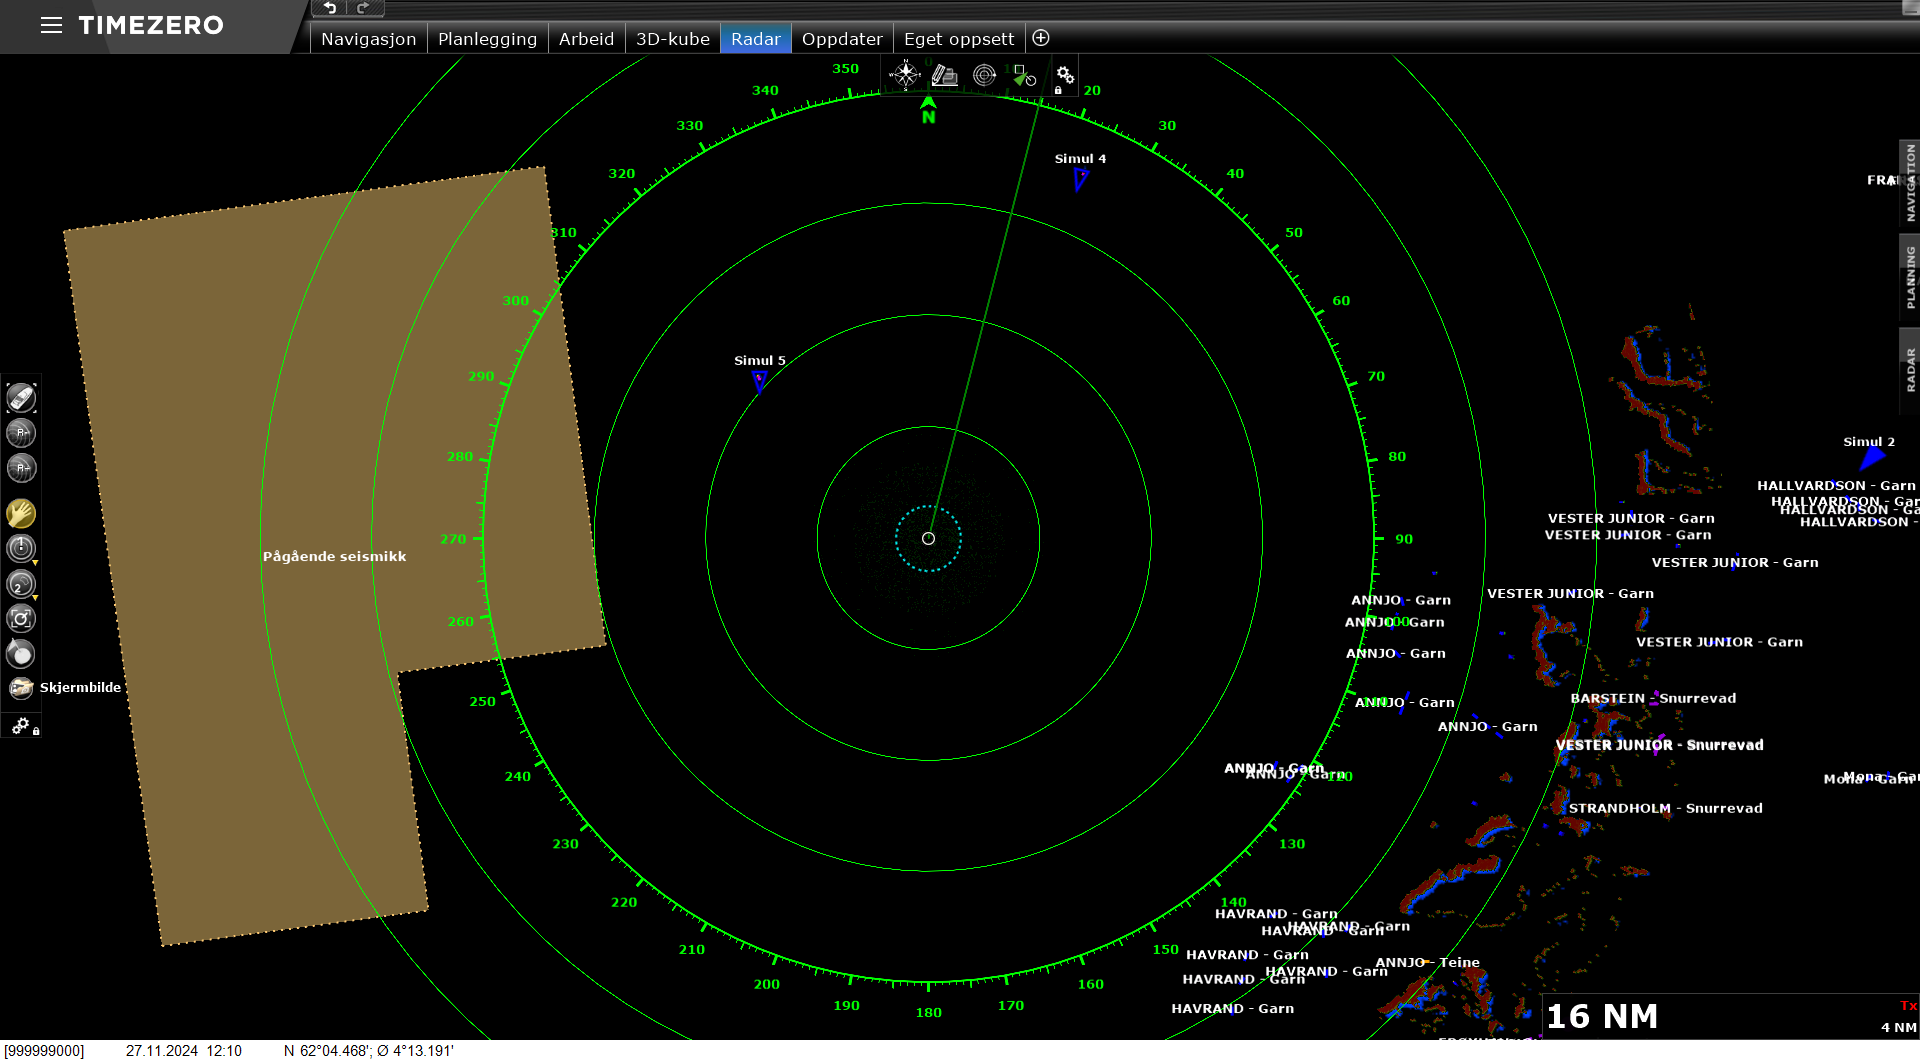Toggle the radar range rings icon
1920x1064 pixels.
click(x=984, y=75)
